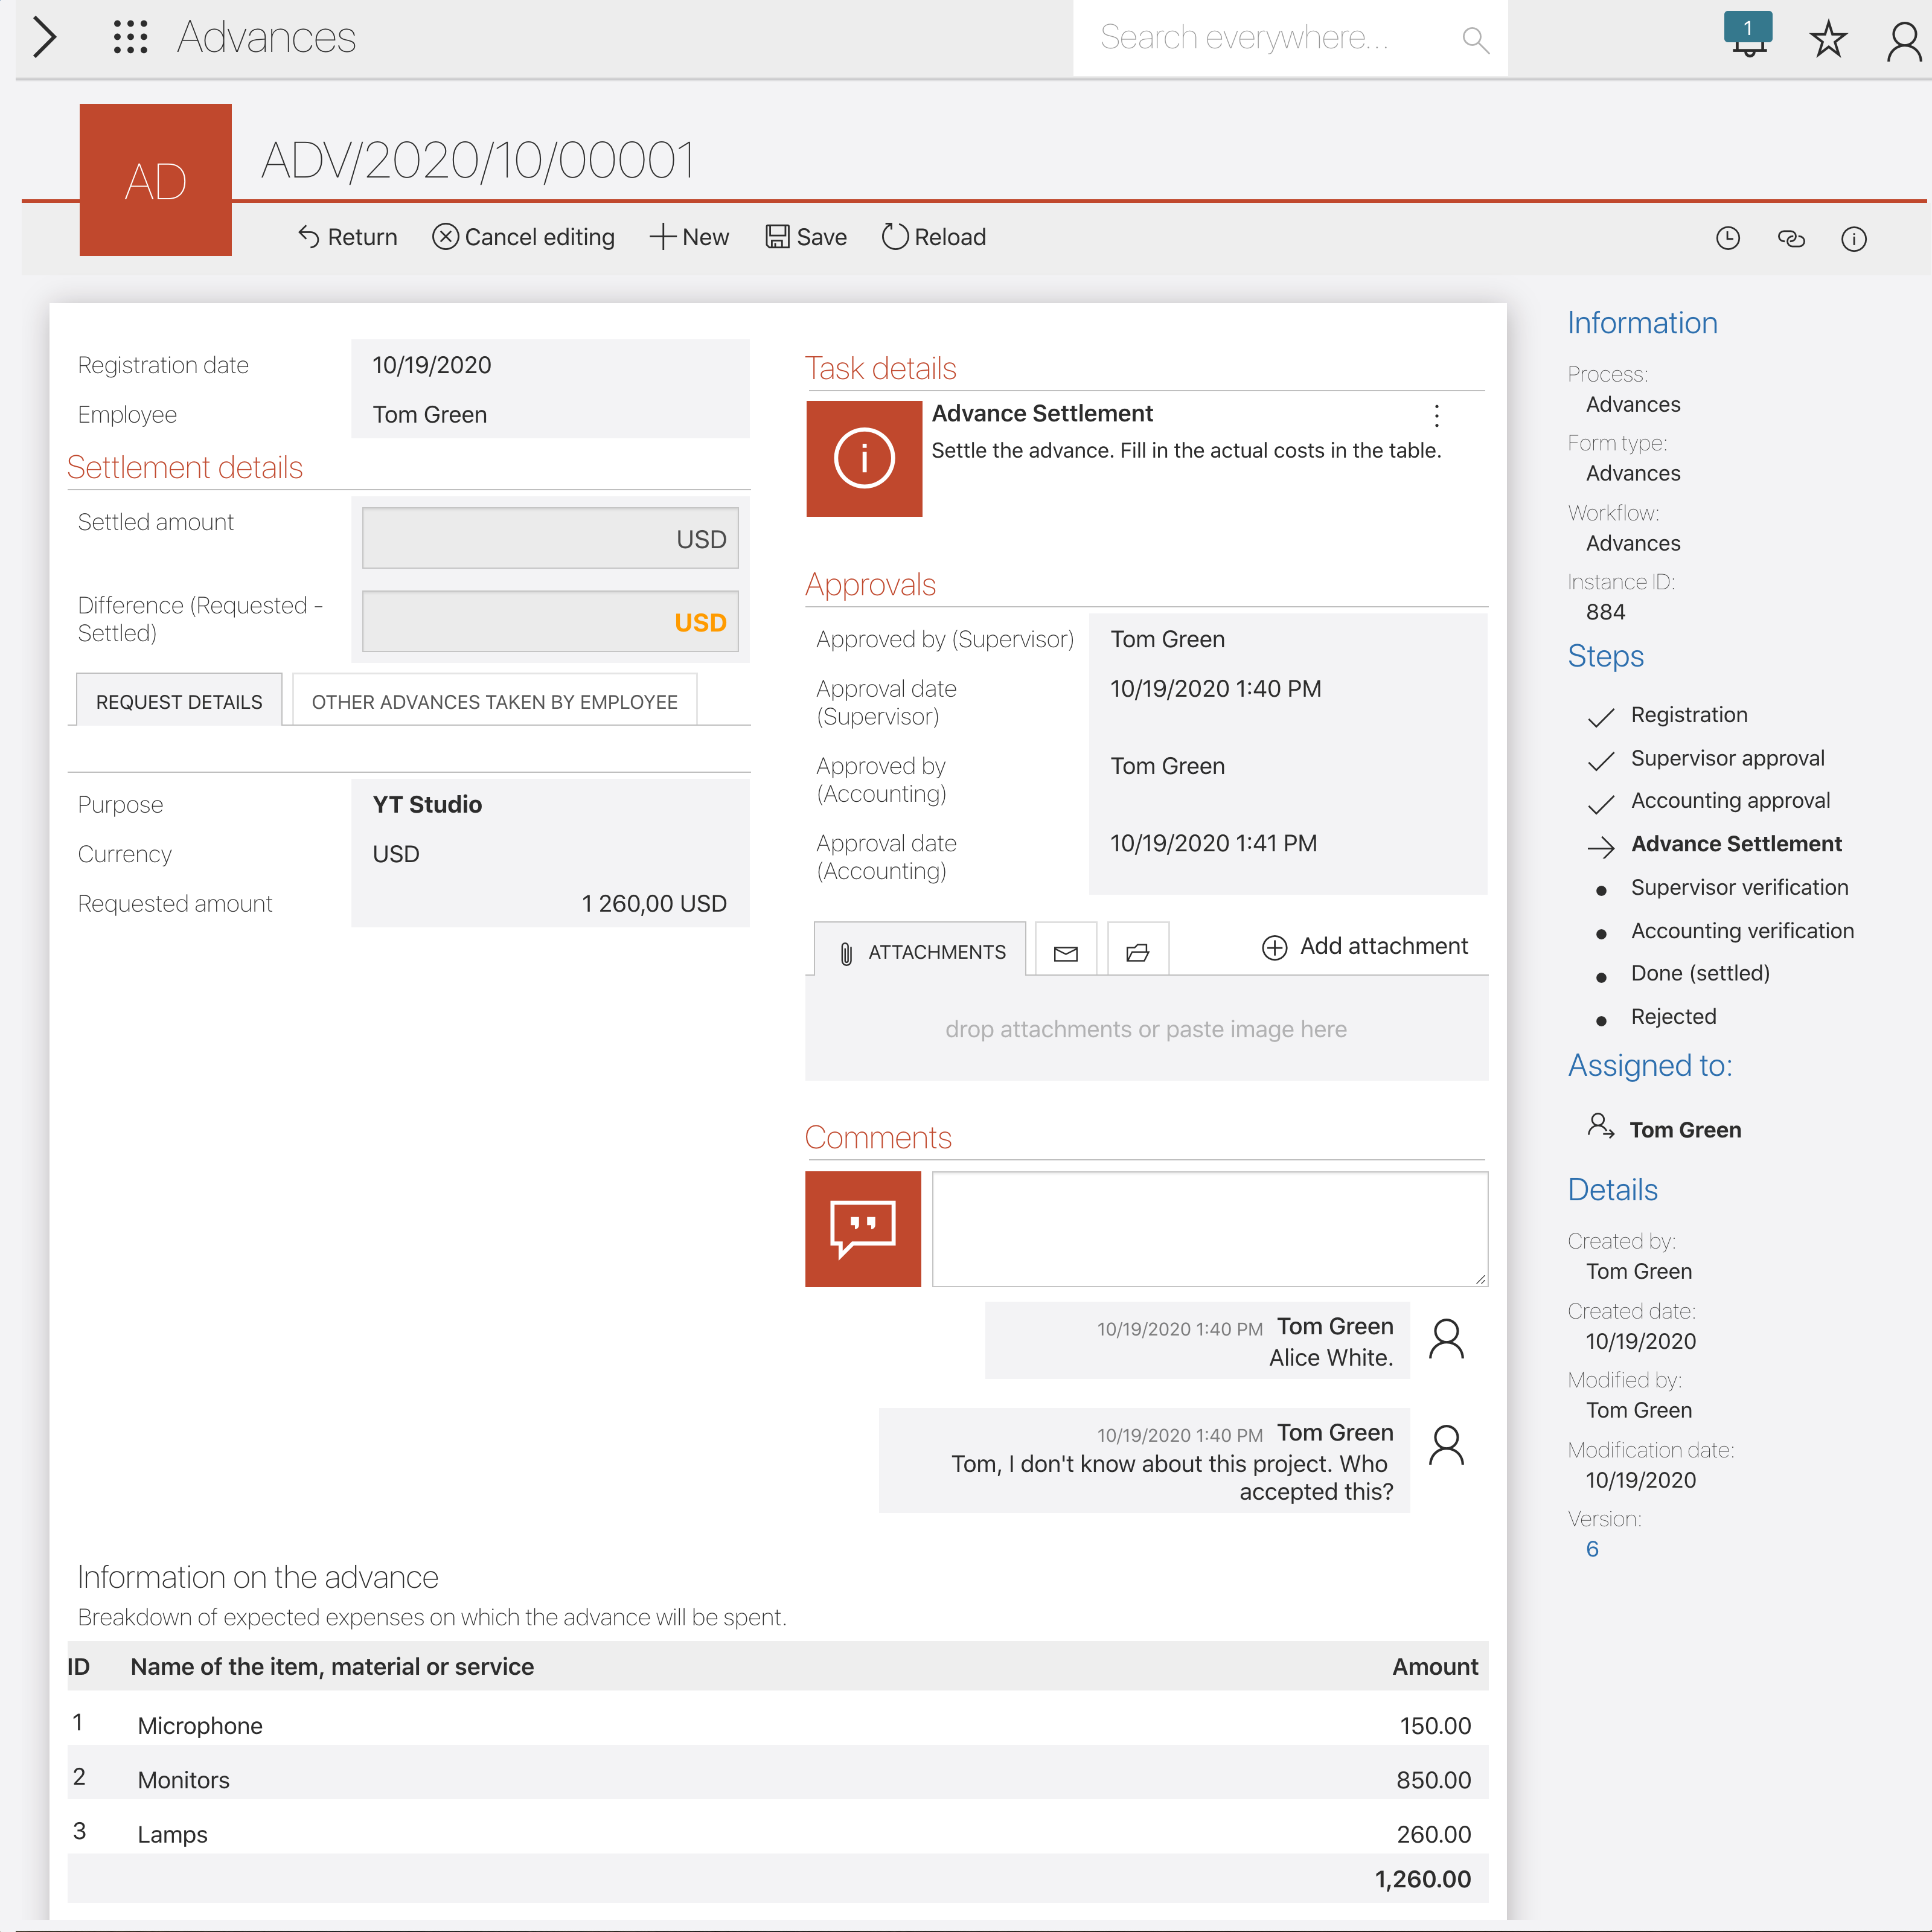The image size is (1932, 1932).
Task: Select the Request Details tab
Action: pyautogui.click(x=179, y=702)
